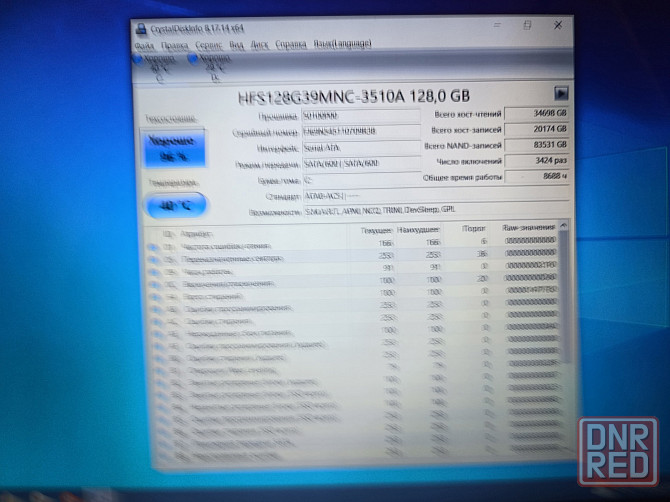The image size is (670, 502).
Task: Click the Интерфейс Serial ATA field
Action: (x=361, y=148)
